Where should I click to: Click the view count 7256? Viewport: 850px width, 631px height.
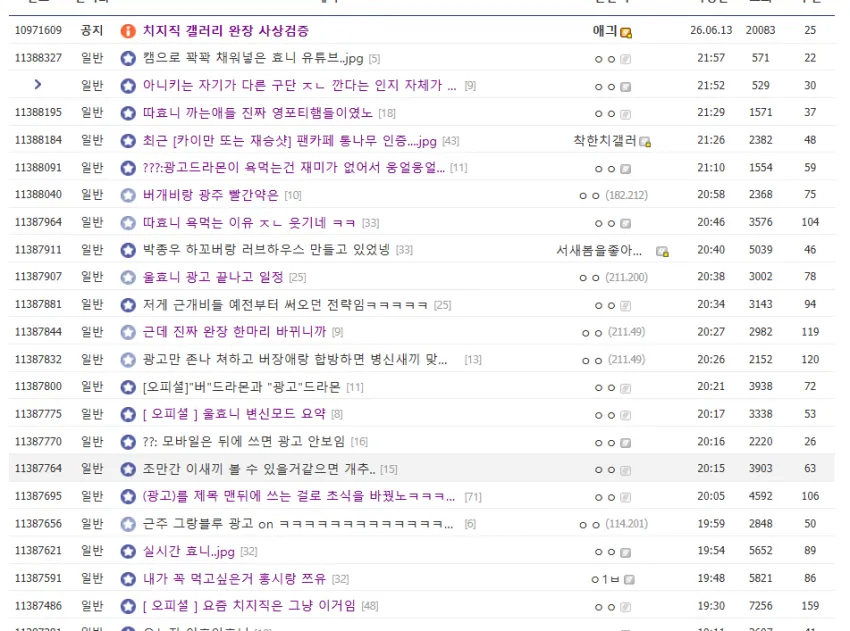761,606
